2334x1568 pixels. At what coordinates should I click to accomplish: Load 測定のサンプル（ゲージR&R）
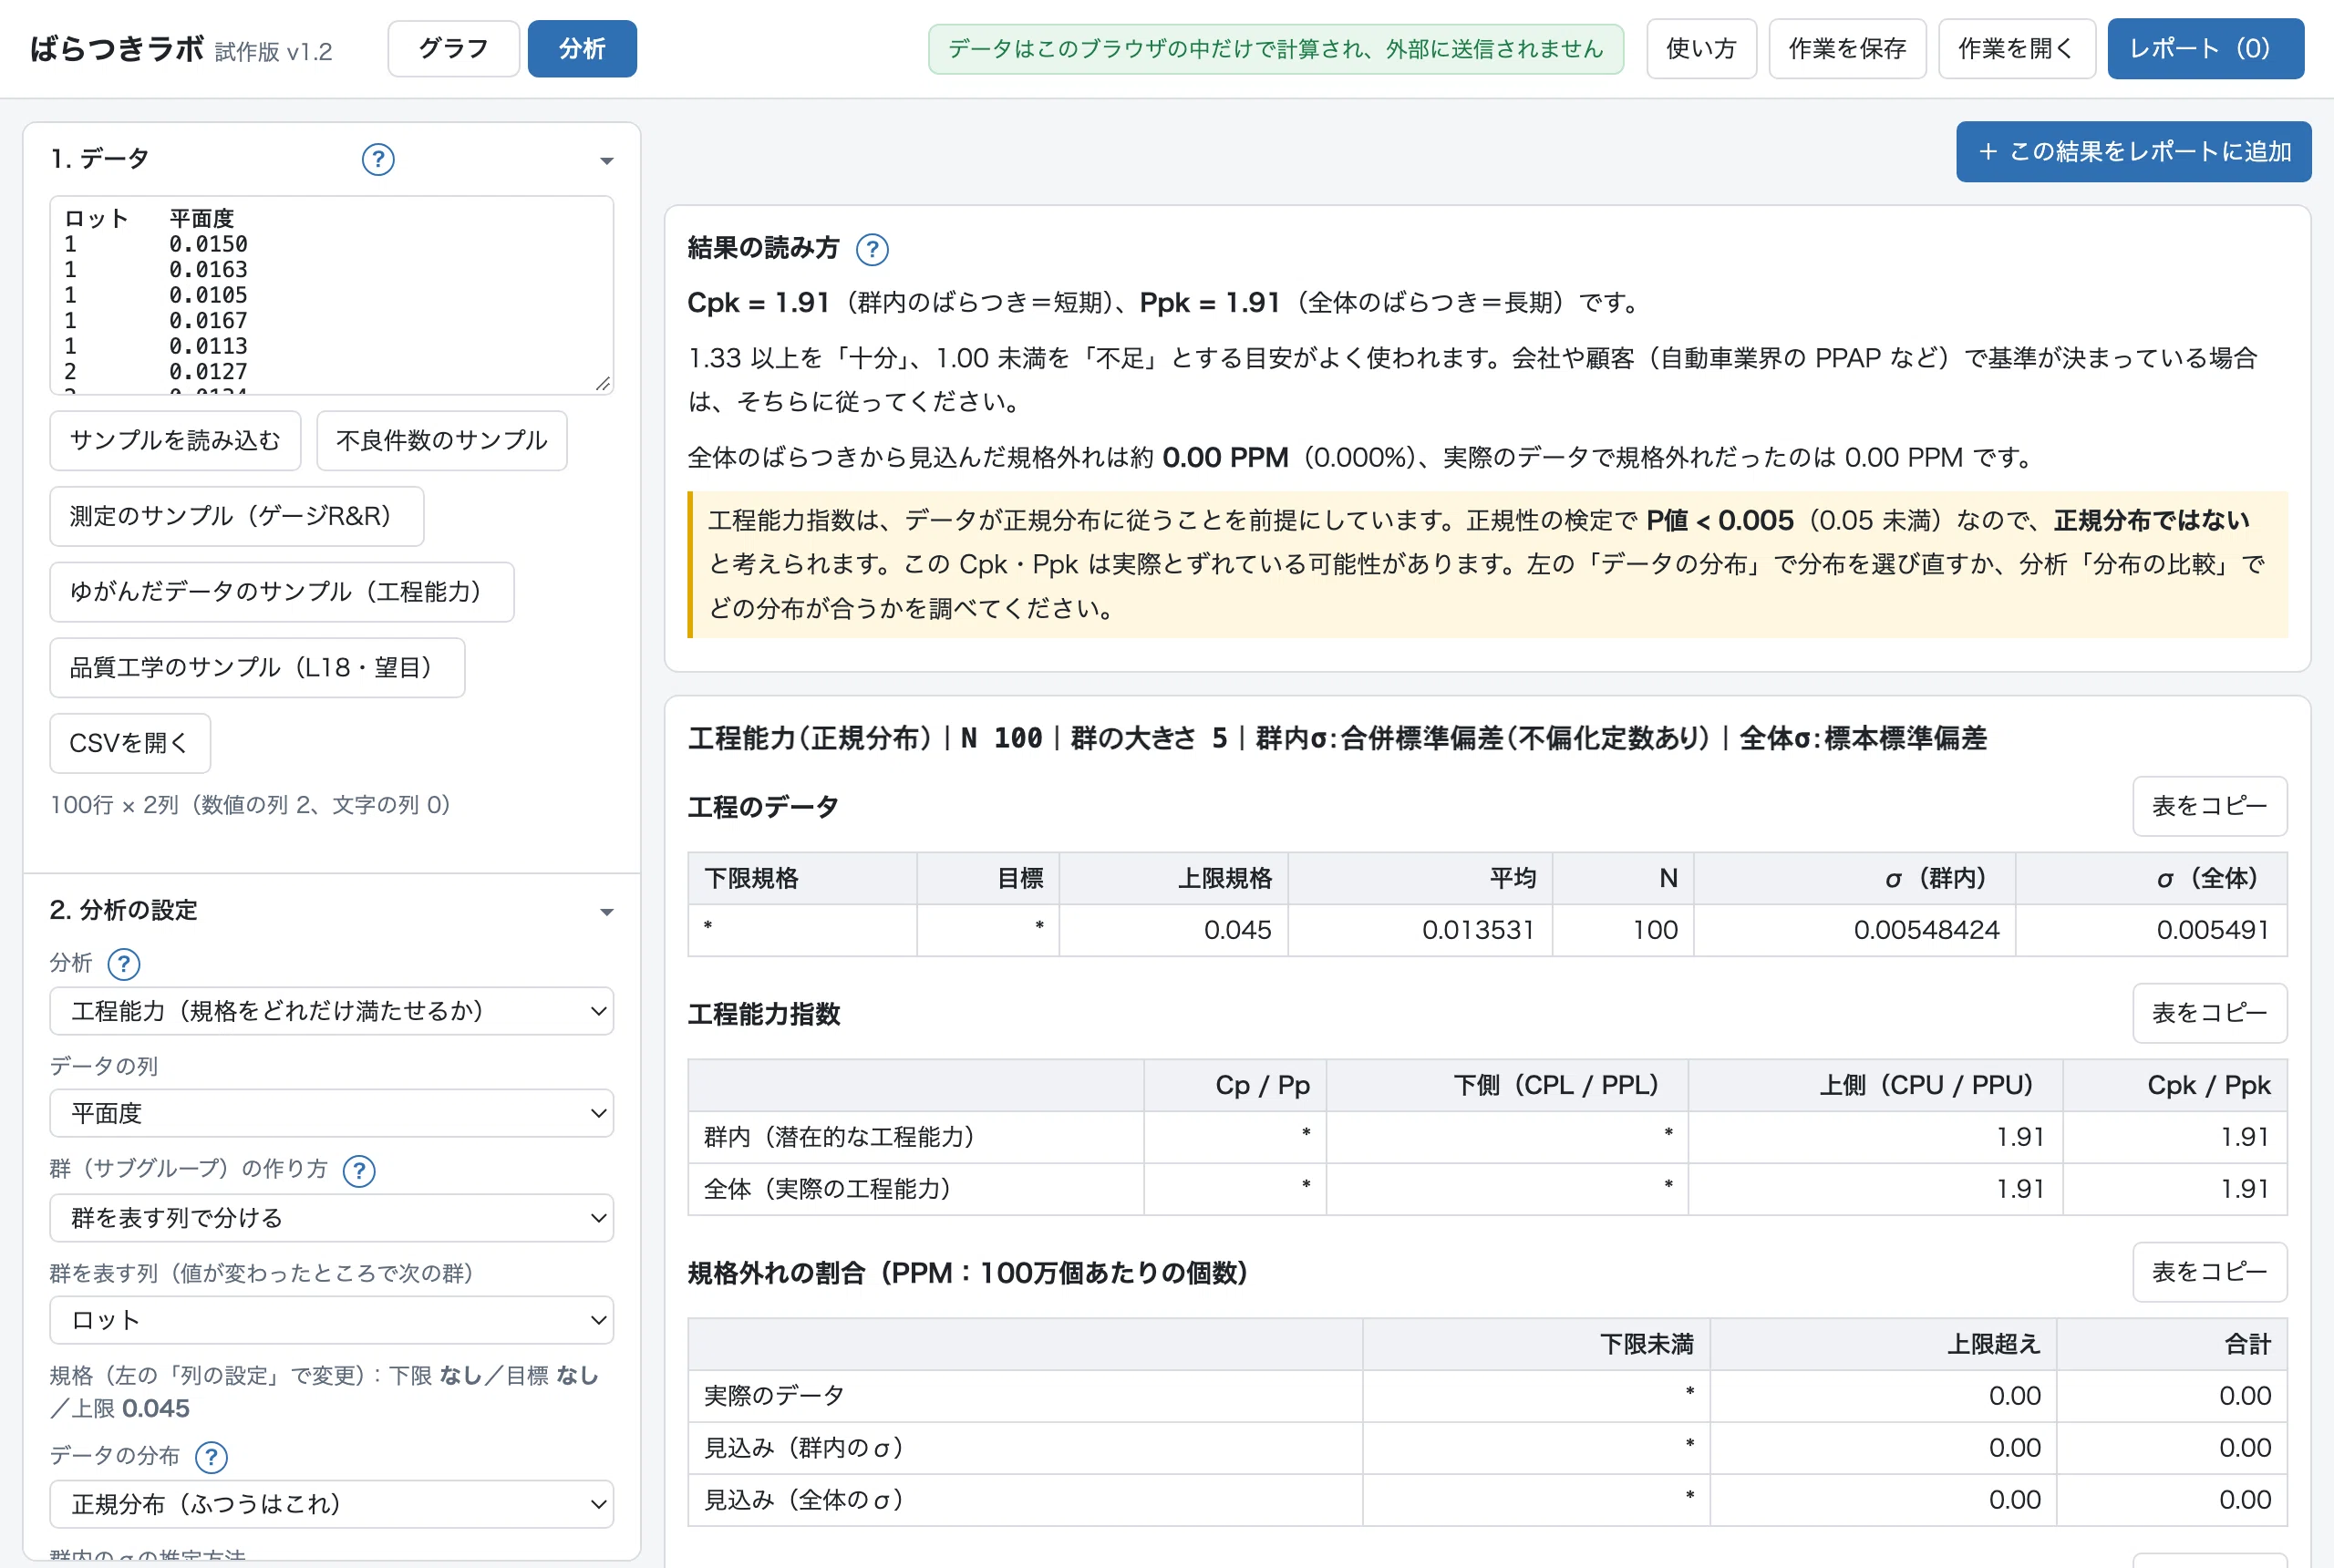236,516
